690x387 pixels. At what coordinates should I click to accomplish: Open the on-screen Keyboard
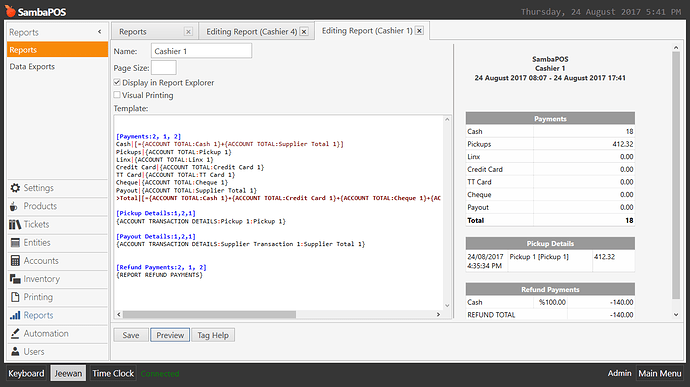tap(26, 373)
